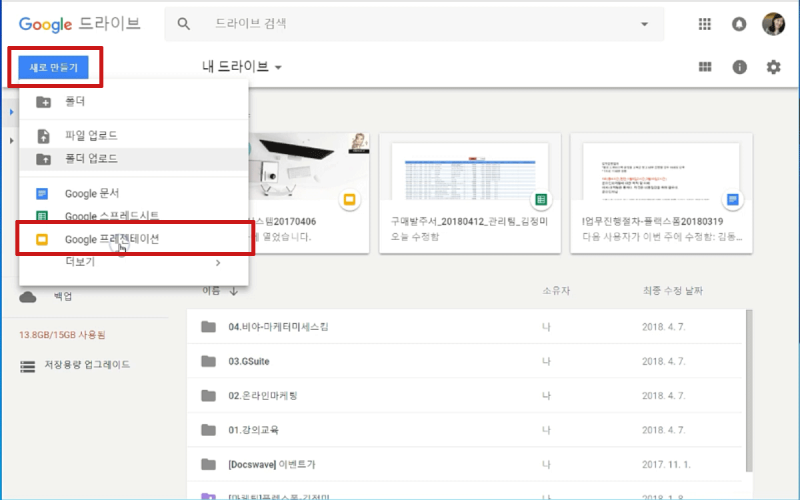Image resolution: width=800 pixels, height=500 pixels.
Task: Select 폴더 업로드 menu entry
Action: [x=134, y=159]
